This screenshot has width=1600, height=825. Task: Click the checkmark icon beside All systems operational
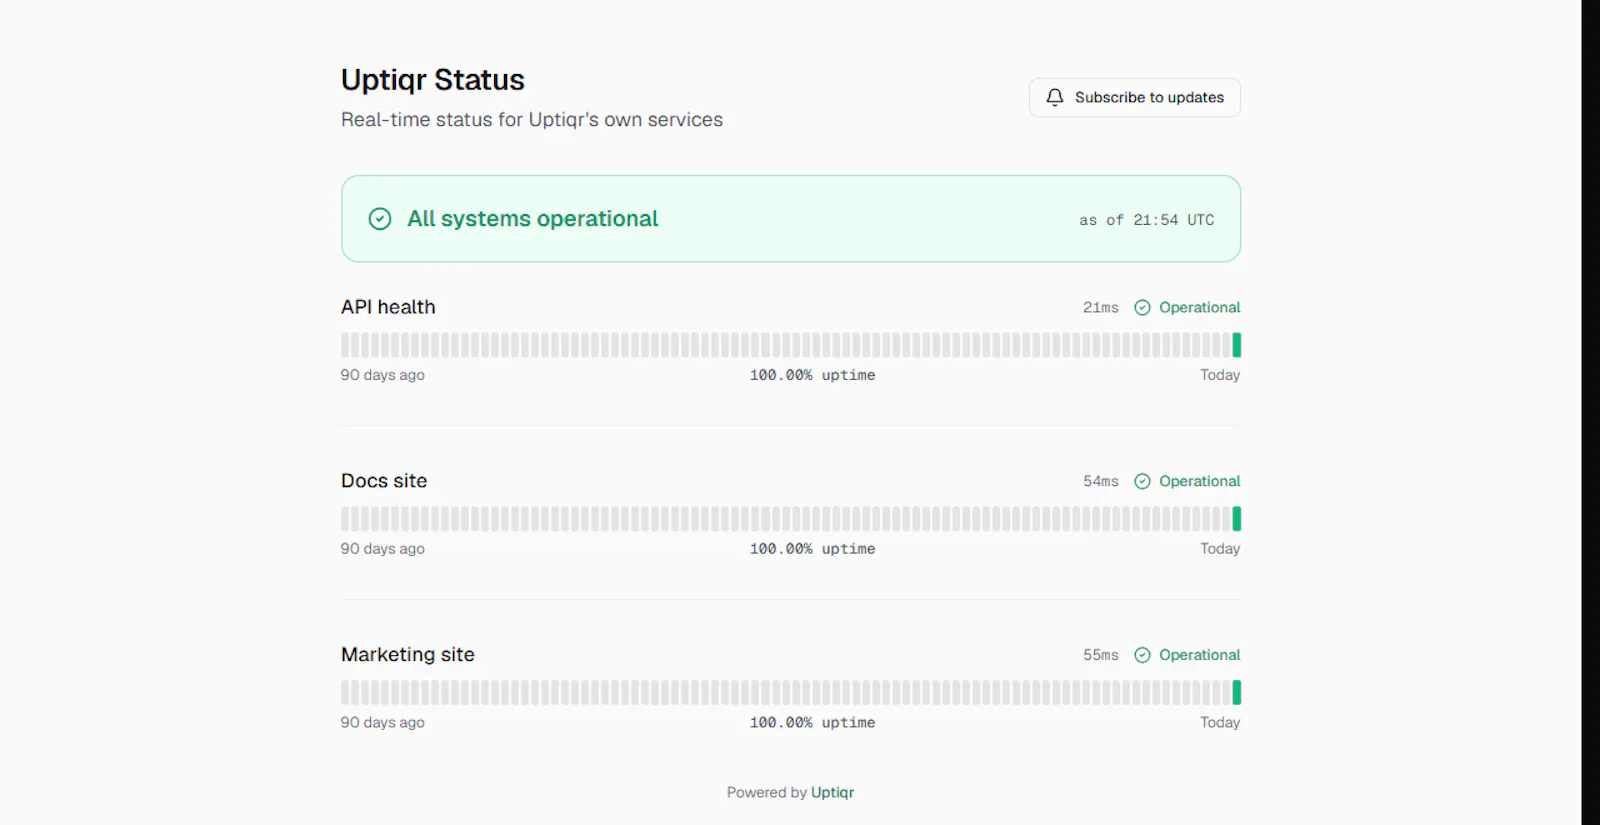click(x=380, y=219)
